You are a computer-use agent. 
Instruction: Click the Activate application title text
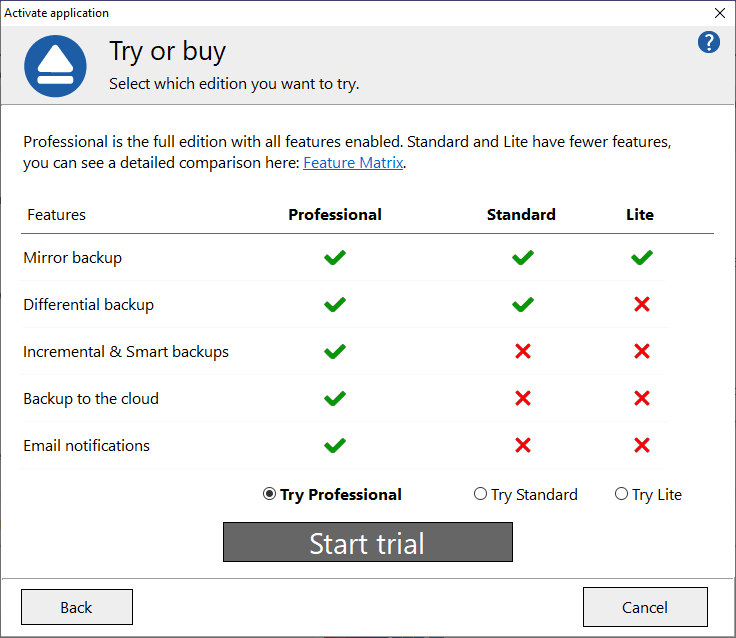[56, 13]
